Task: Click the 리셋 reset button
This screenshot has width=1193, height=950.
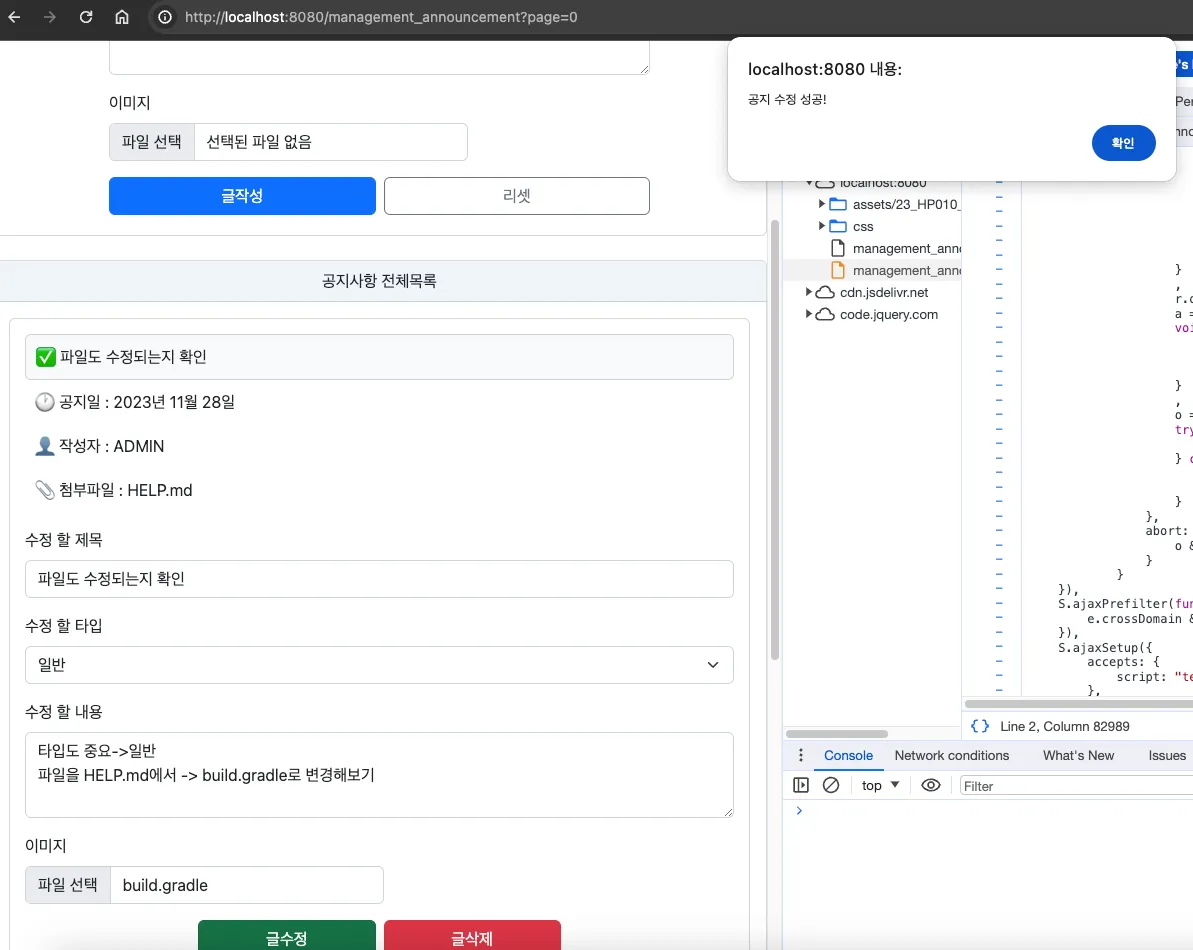Action: pyautogui.click(x=517, y=196)
